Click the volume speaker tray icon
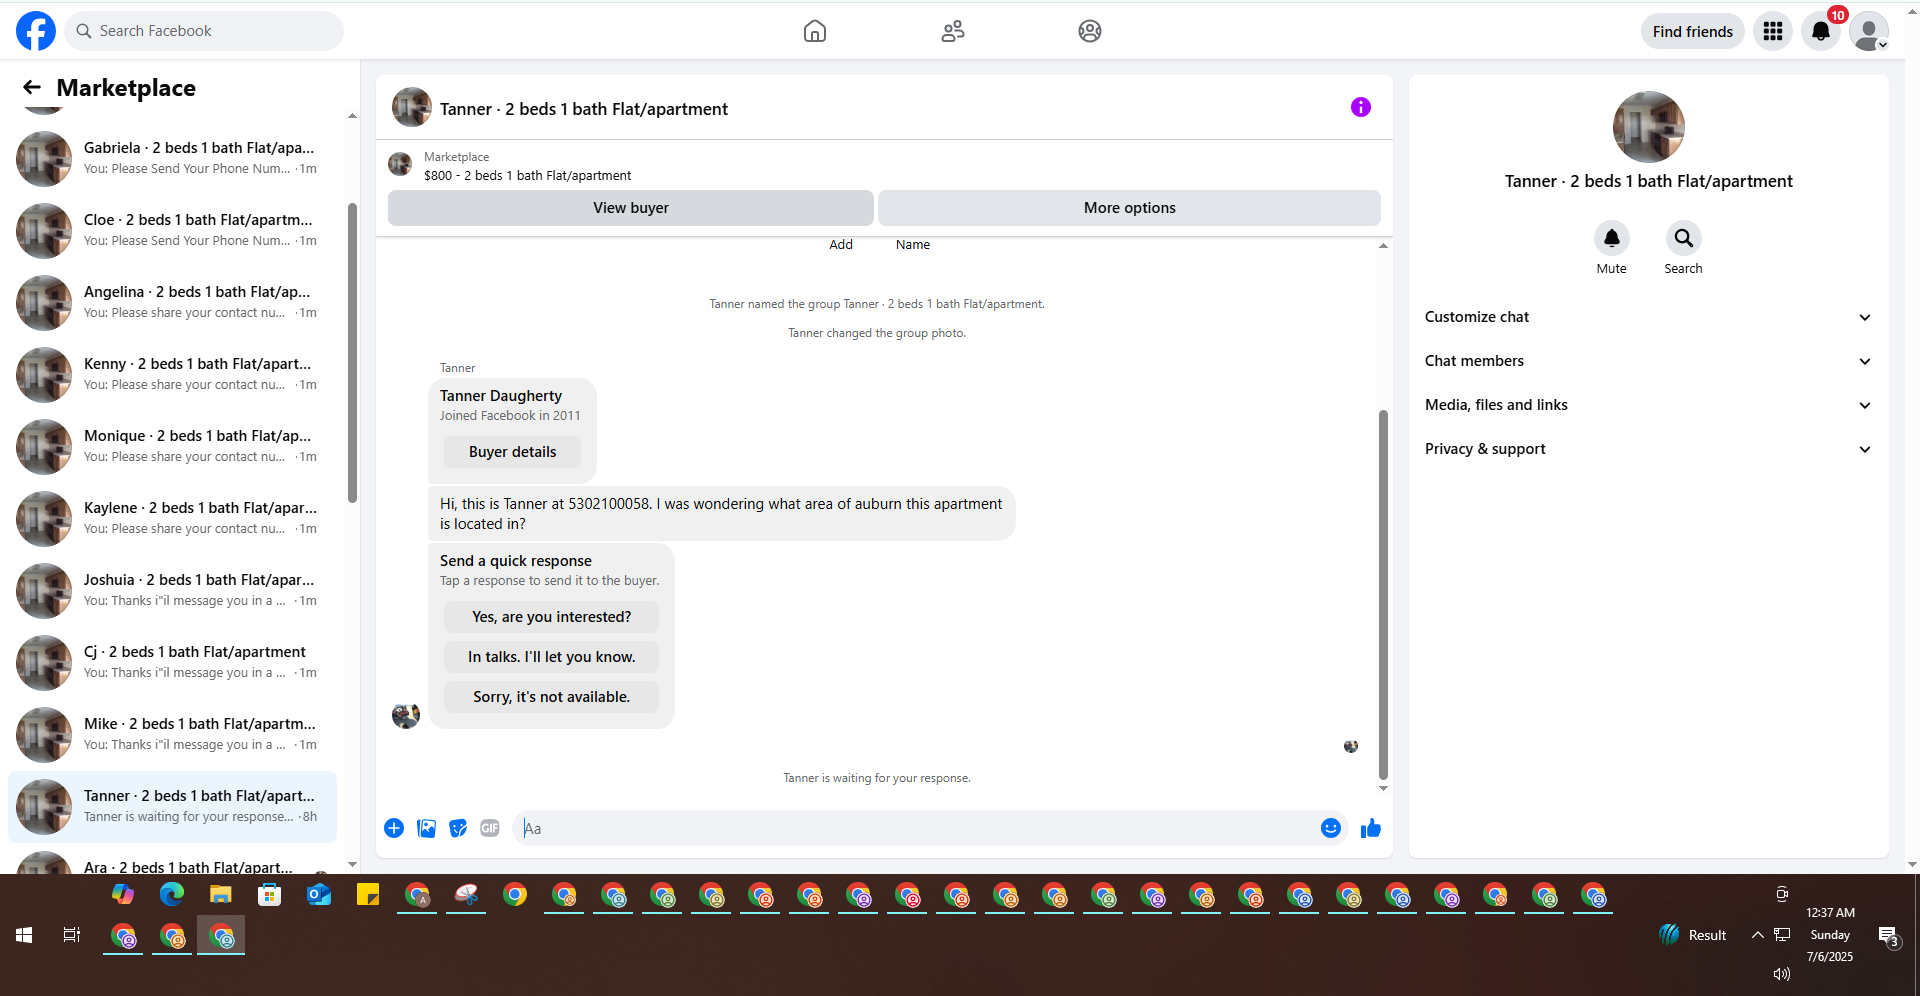Screen dimensions: 1920x996 click(1781, 974)
